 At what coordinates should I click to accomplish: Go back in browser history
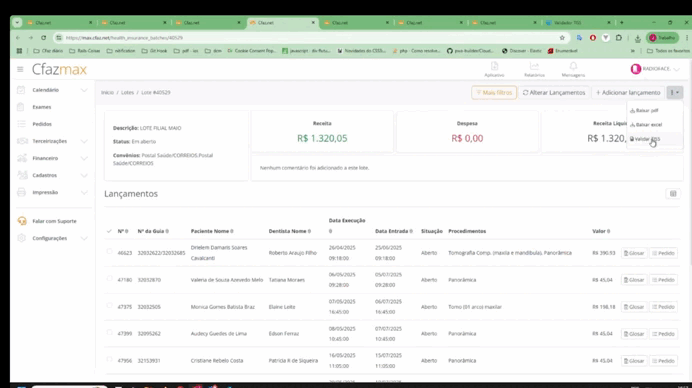pyautogui.click(x=18, y=38)
